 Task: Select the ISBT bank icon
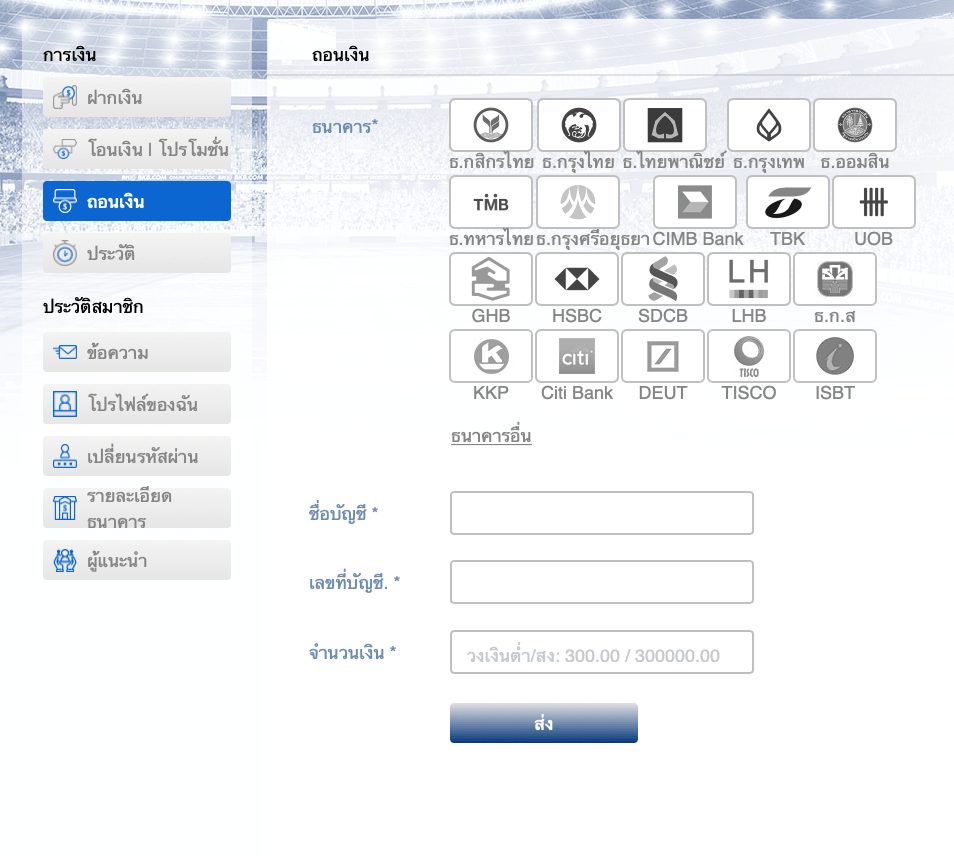[835, 356]
